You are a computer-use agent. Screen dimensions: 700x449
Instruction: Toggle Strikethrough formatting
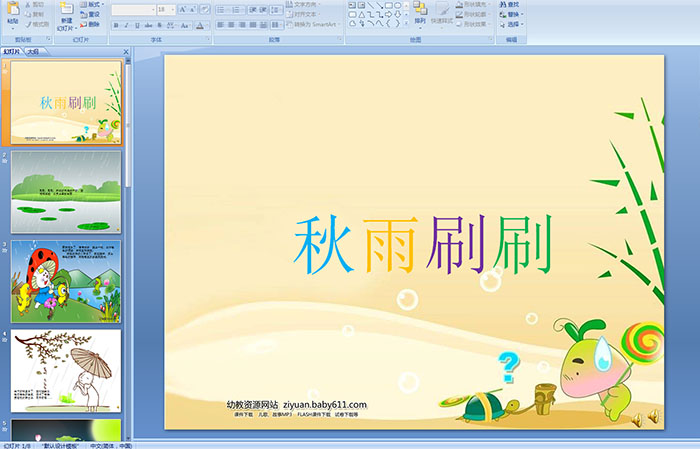pyautogui.click(x=148, y=25)
